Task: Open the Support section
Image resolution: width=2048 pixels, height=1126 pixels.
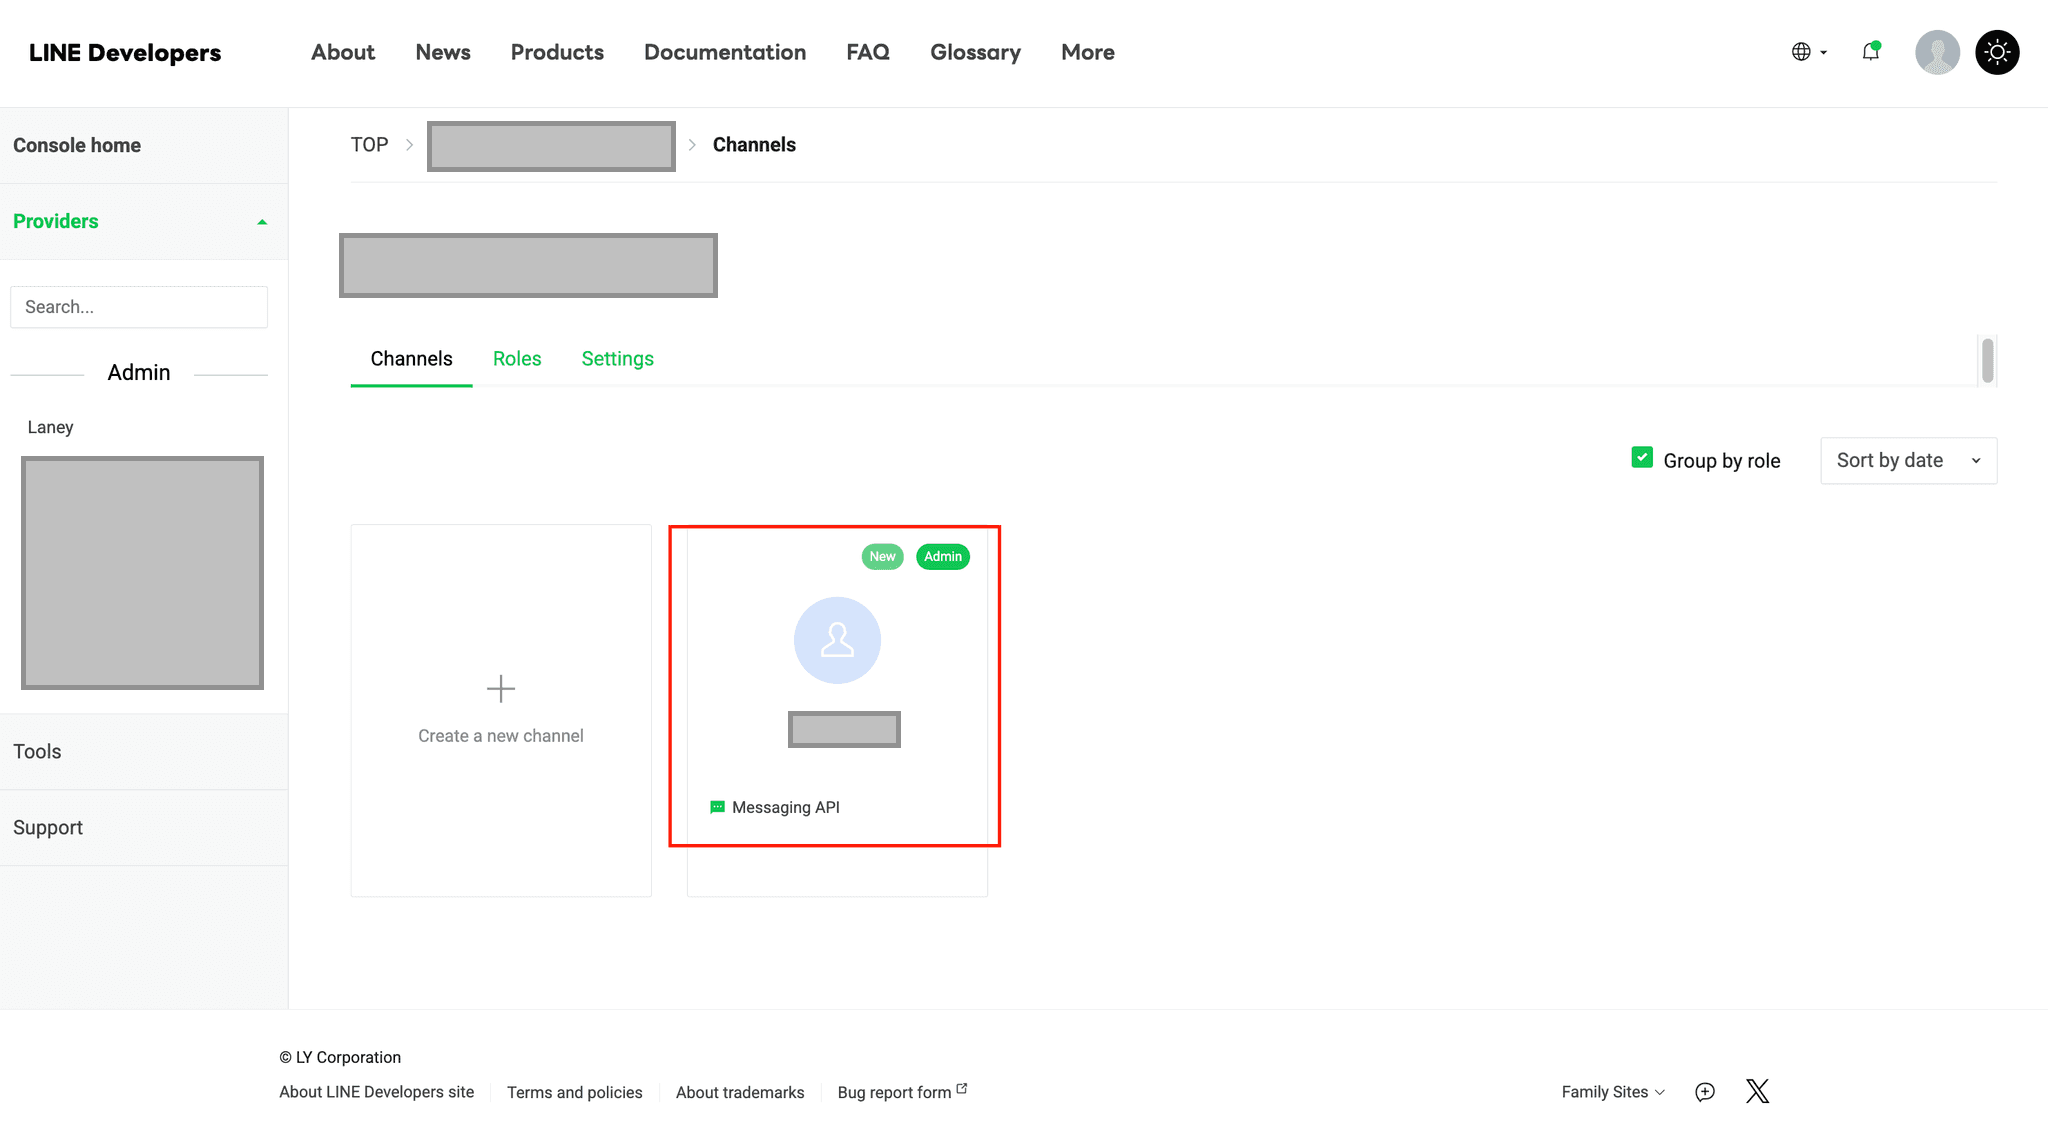Action: pos(144,827)
